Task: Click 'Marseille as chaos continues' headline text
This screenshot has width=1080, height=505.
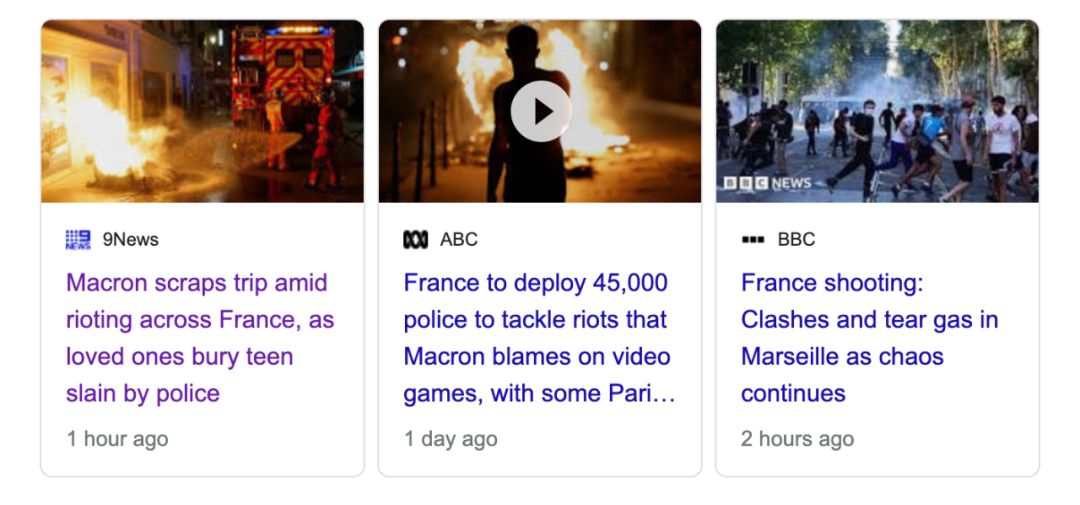Action: pos(842,375)
